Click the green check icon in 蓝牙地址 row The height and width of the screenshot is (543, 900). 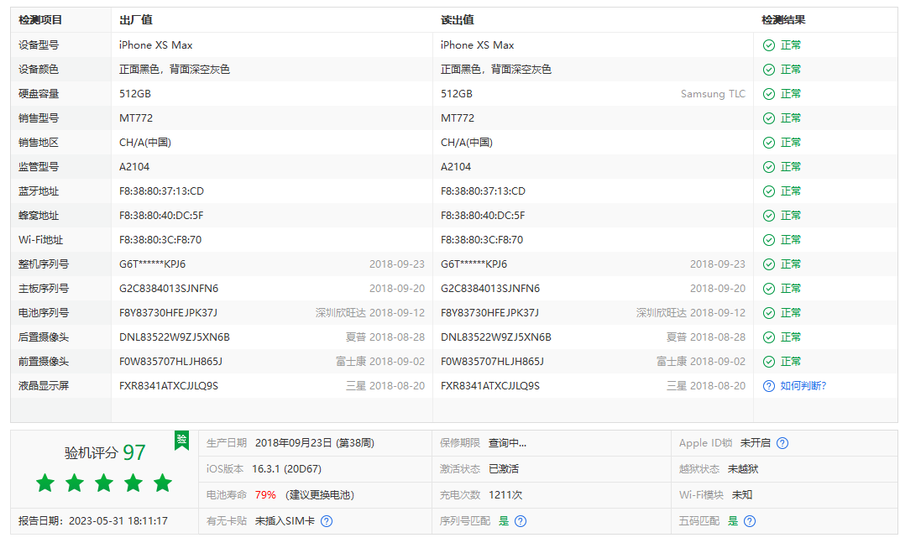pyautogui.click(x=769, y=191)
